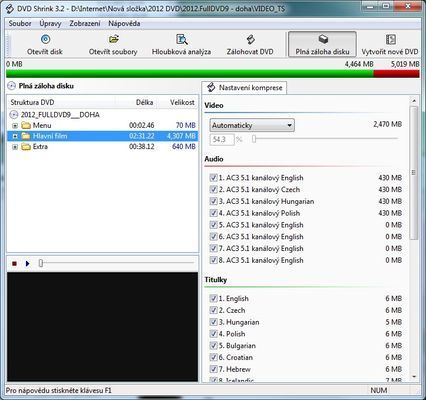Stop the preview playback
The image size is (426, 400).
14,264
